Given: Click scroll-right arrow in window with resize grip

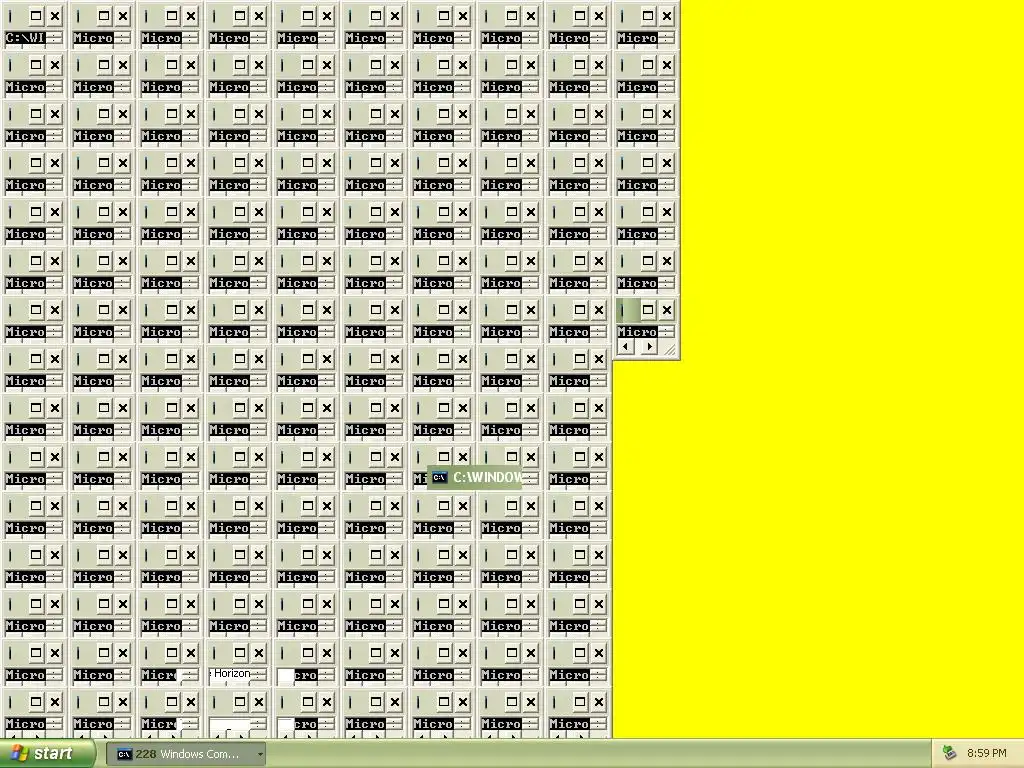Looking at the screenshot, I should (648, 347).
